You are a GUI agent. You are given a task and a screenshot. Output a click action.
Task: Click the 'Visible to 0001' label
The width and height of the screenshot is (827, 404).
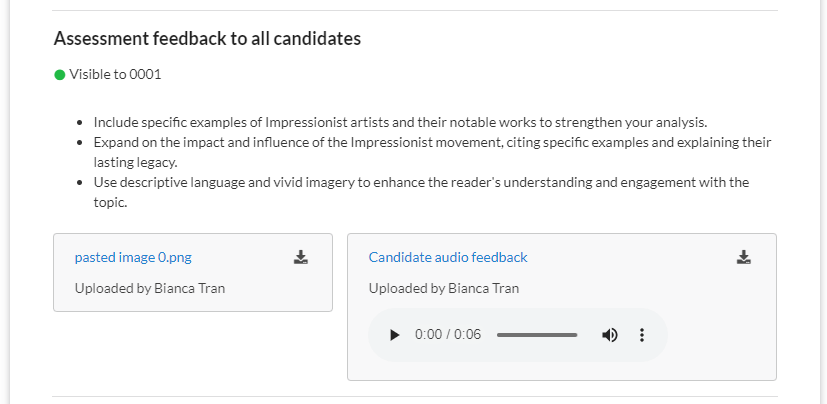point(115,74)
